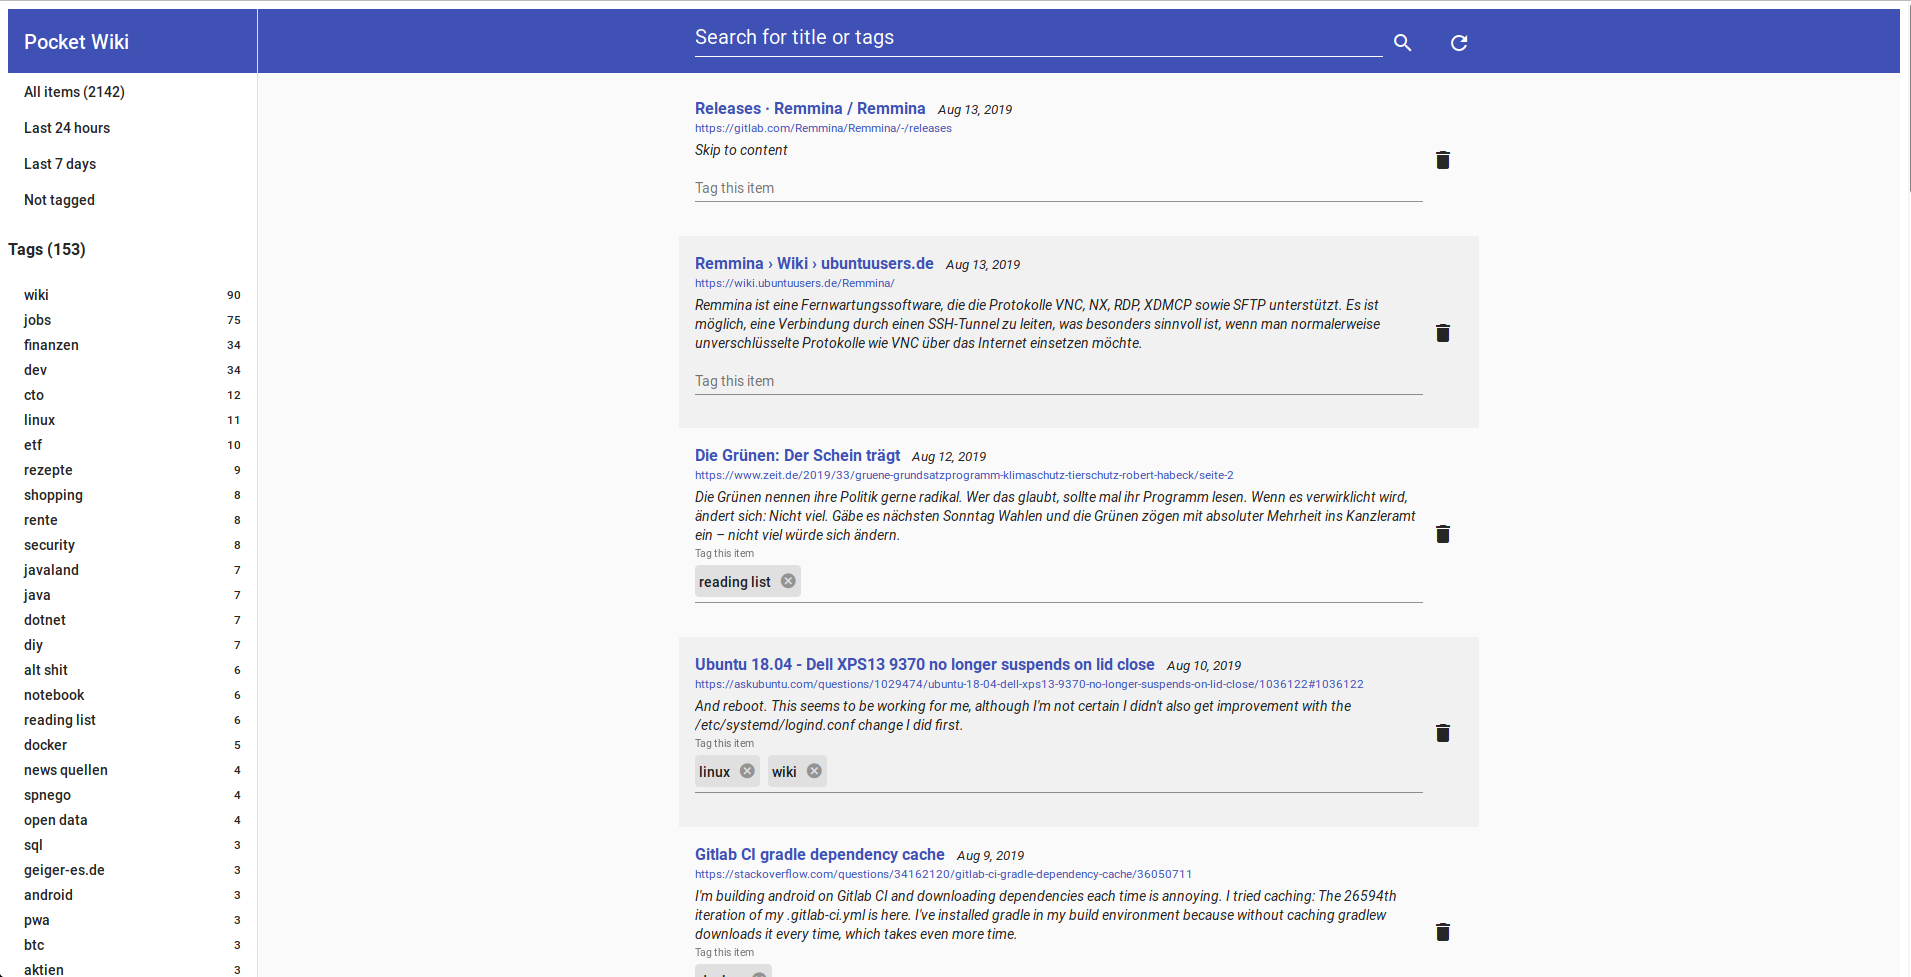Screen dimensions: 1911x977
Task: Select the wiki tag in sidebar
Action: click(x=132, y=295)
